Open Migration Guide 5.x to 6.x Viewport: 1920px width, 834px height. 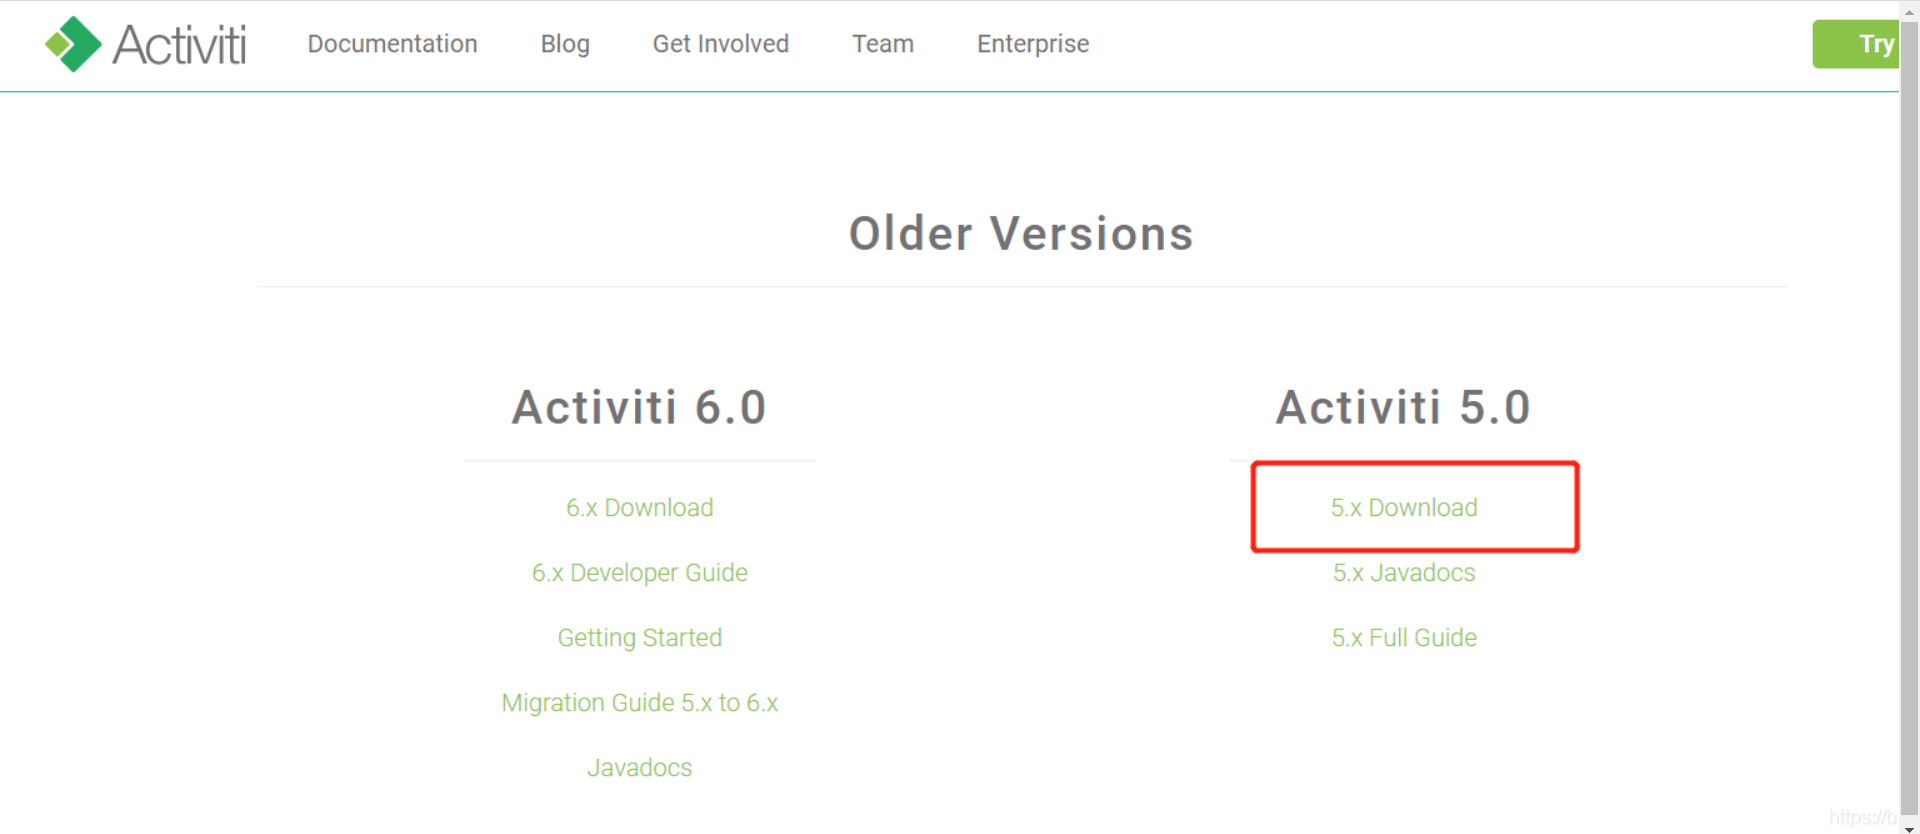(x=640, y=702)
